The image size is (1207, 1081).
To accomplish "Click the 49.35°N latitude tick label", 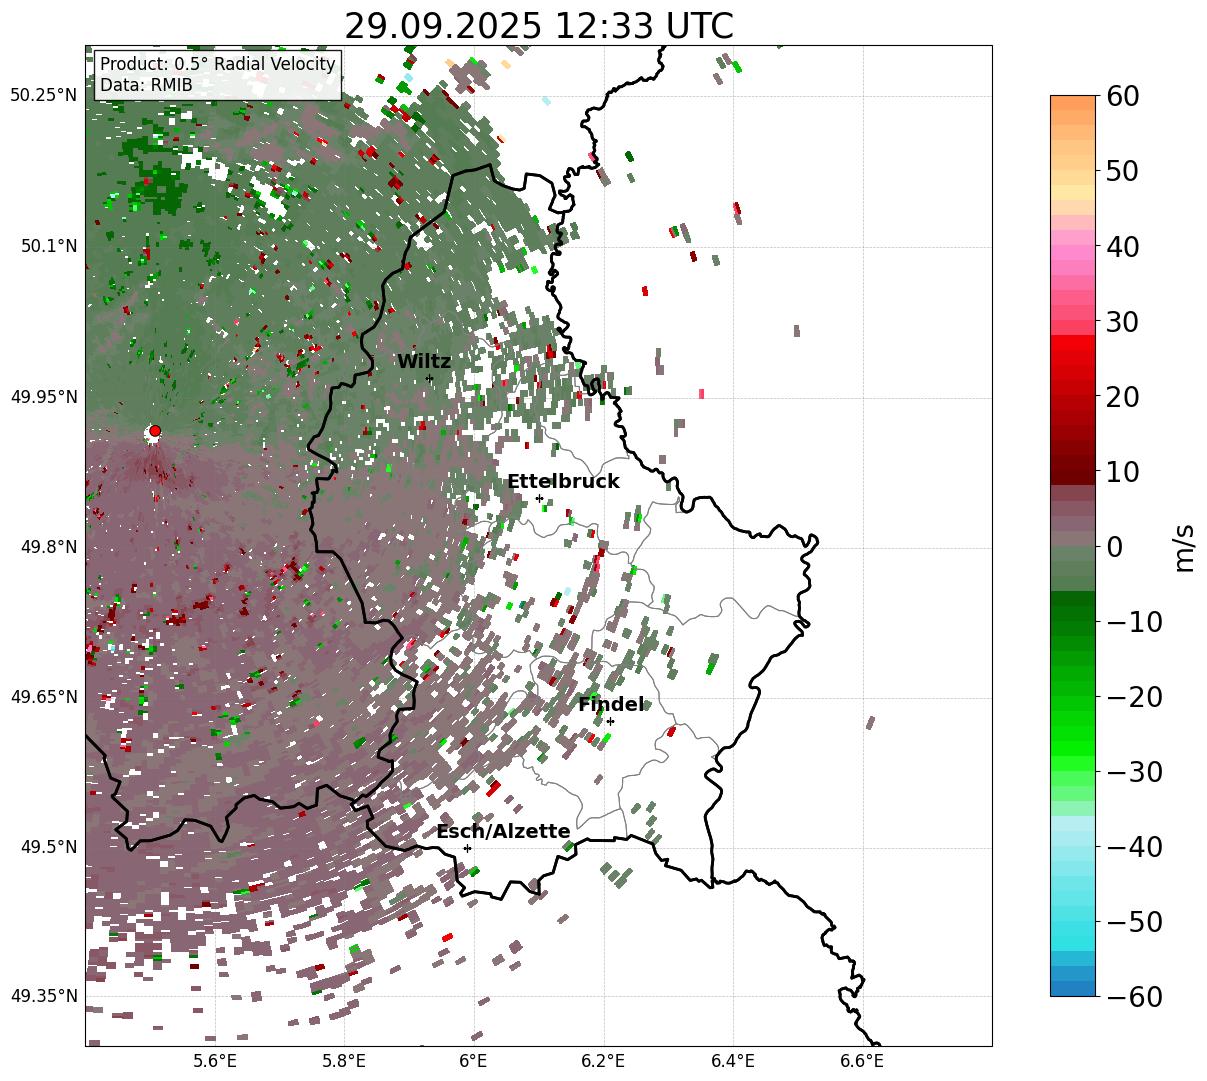I will click(43, 996).
